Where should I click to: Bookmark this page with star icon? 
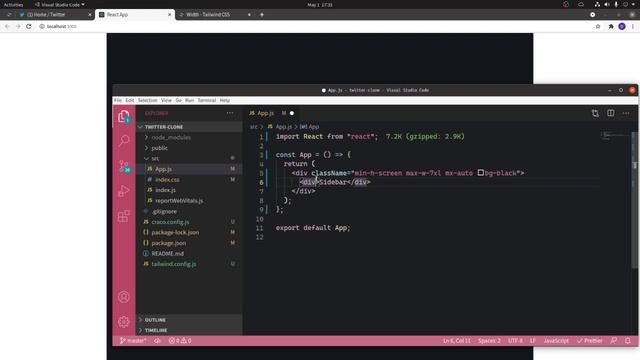tap(598, 26)
